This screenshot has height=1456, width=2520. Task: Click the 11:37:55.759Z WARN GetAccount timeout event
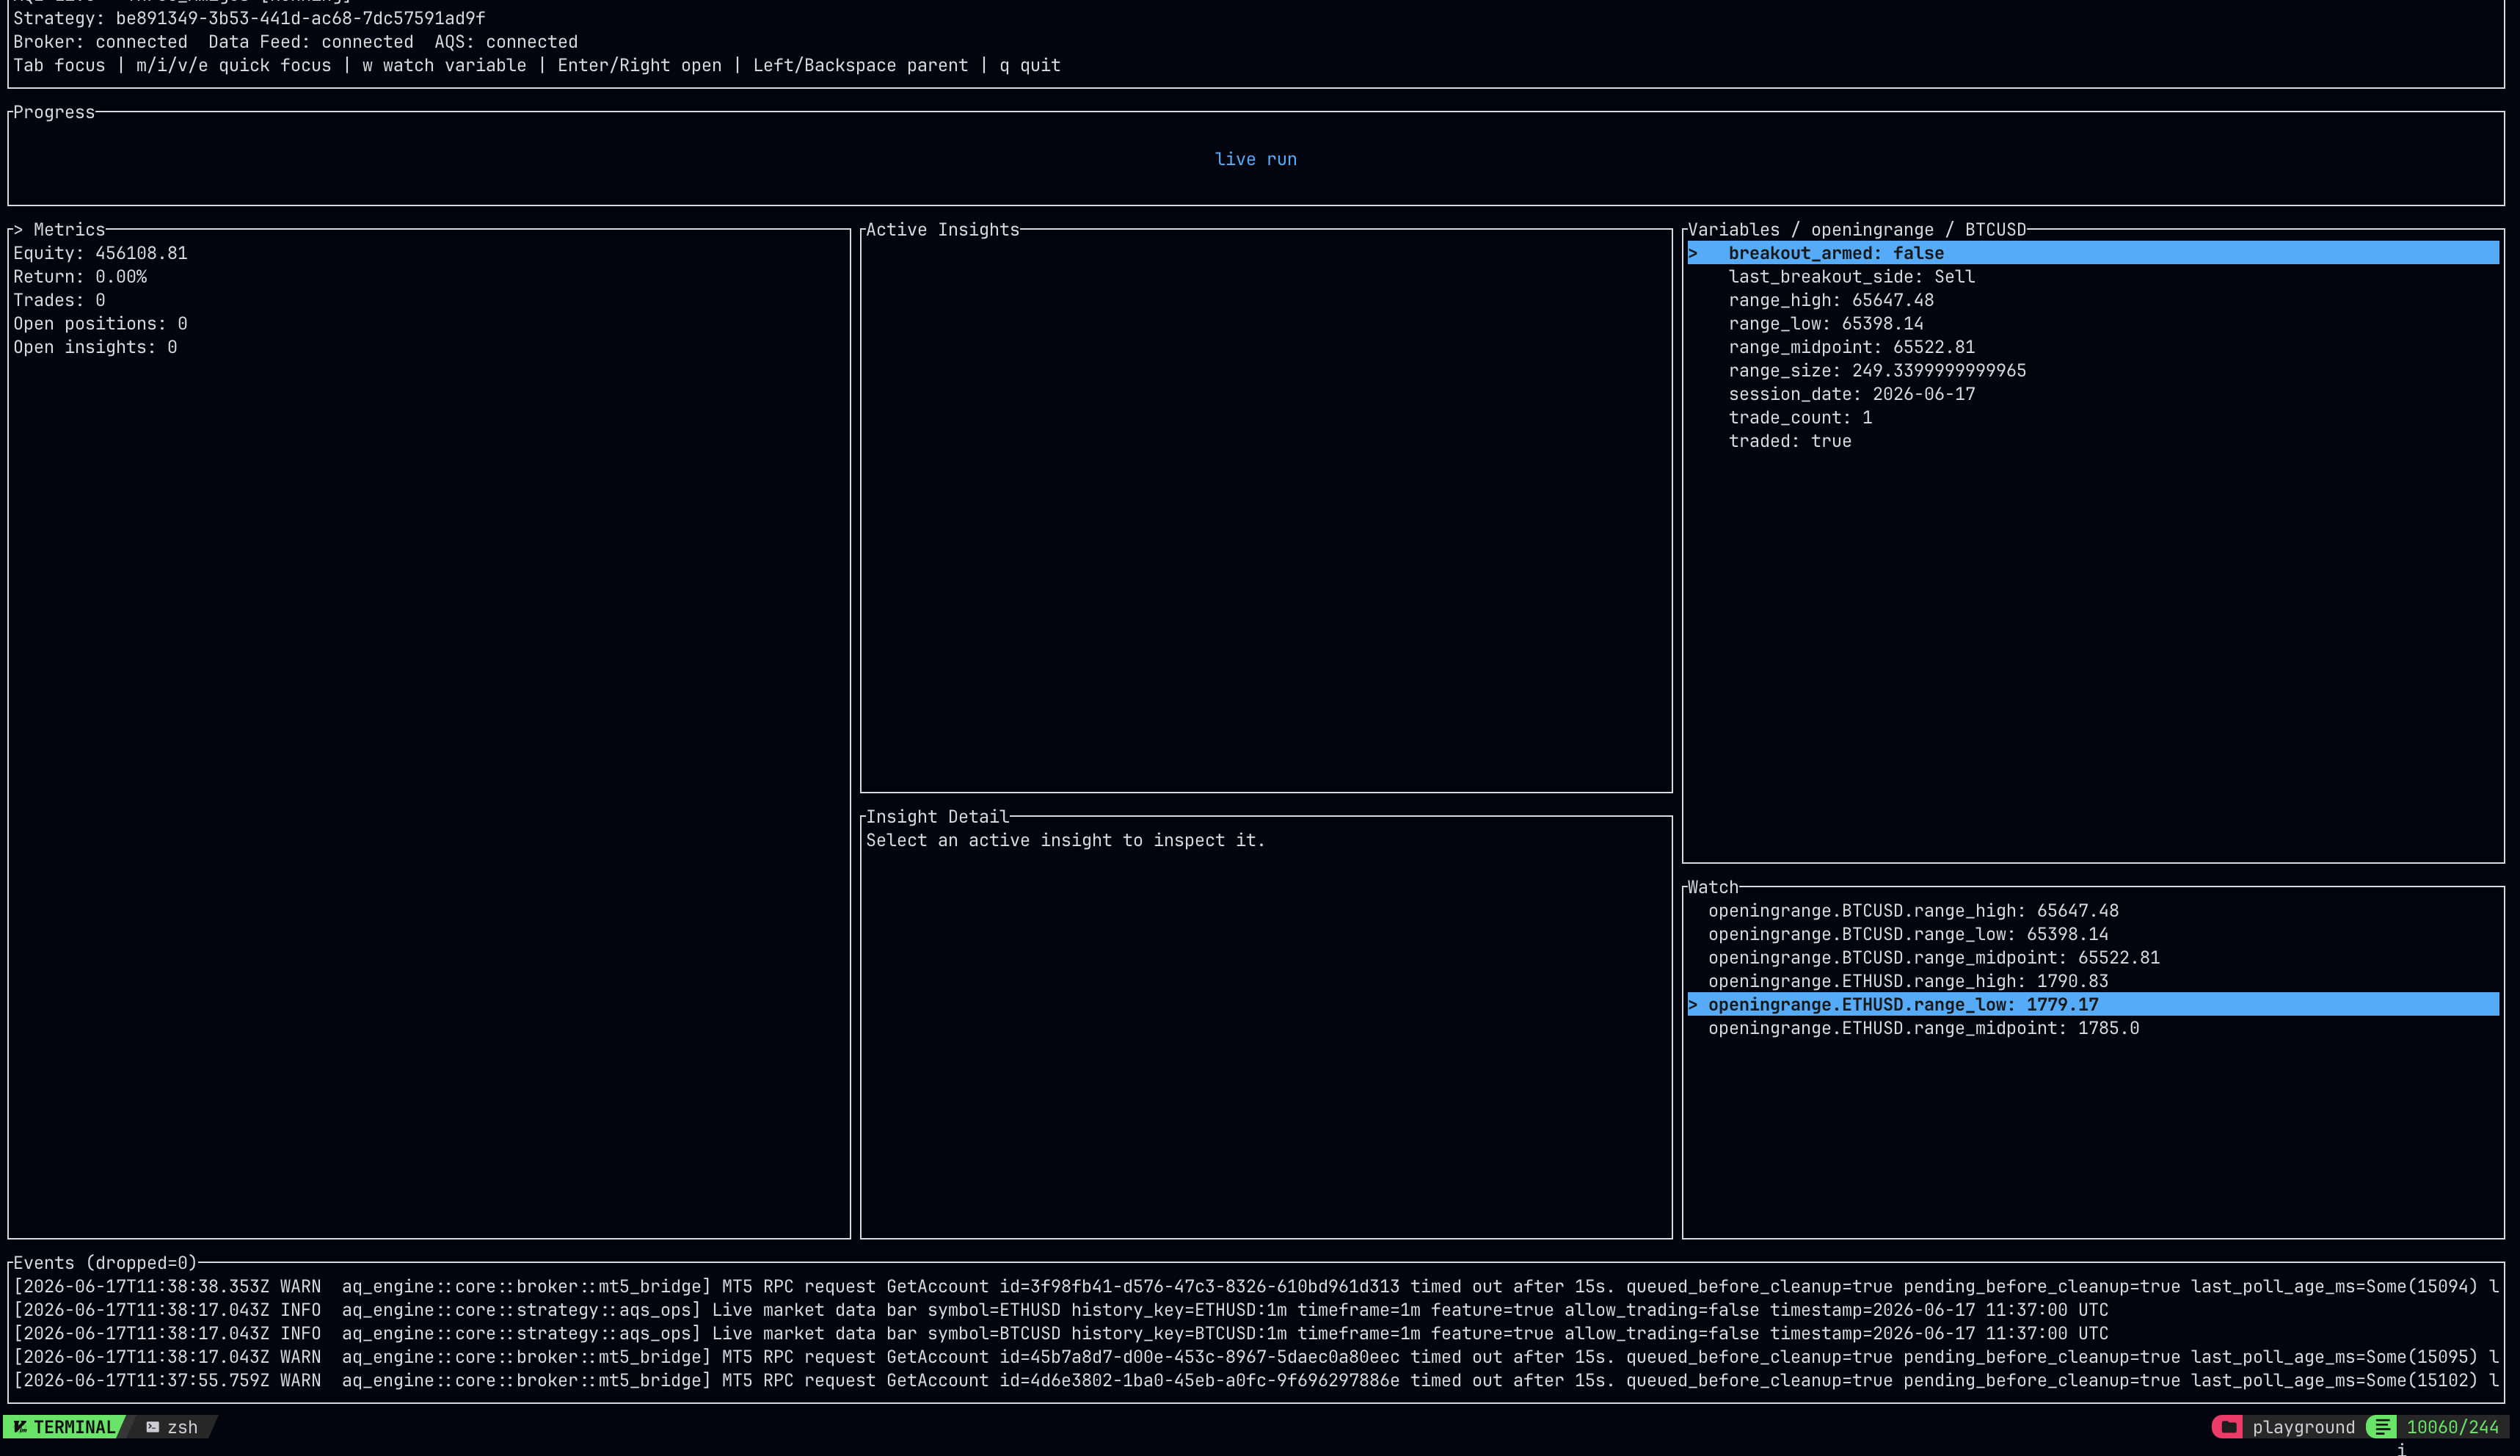pos(1256,1381)
